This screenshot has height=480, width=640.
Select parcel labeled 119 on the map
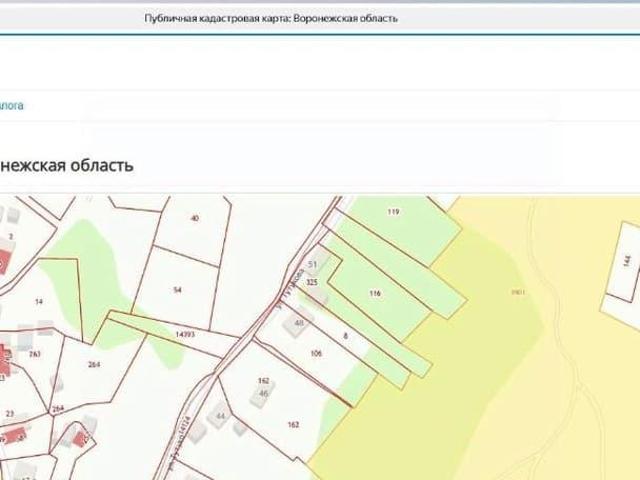(393, 211)
